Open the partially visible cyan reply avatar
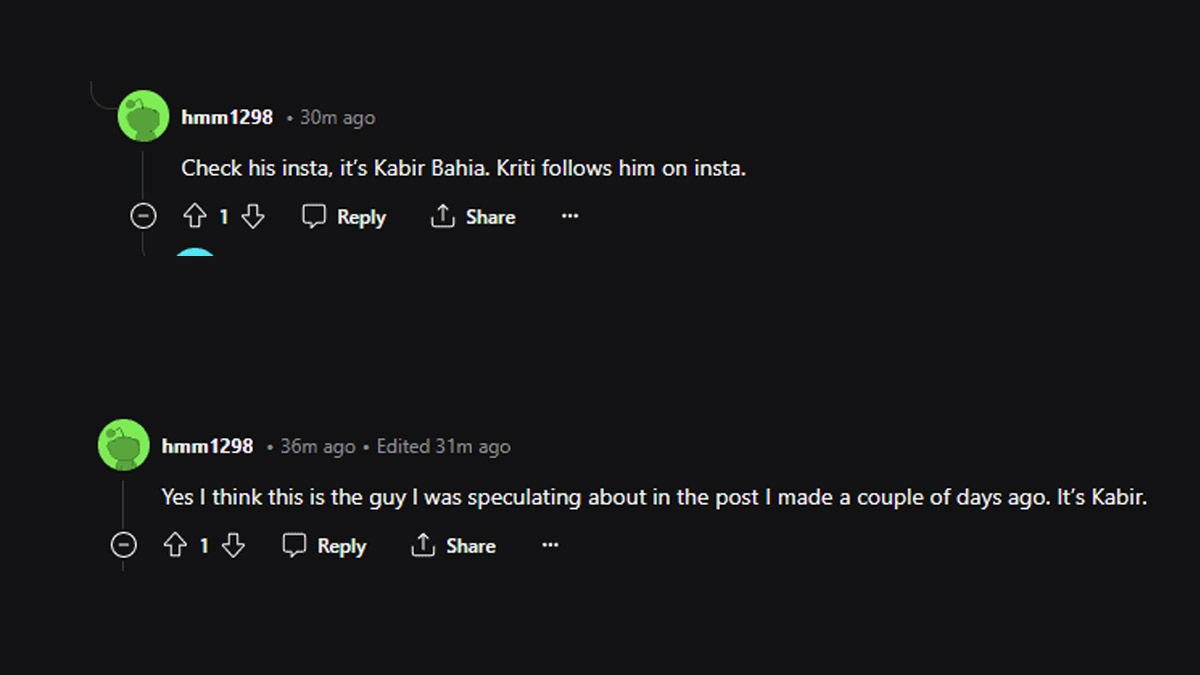Screen dimensions: 1200x675 tap(195, 252)
